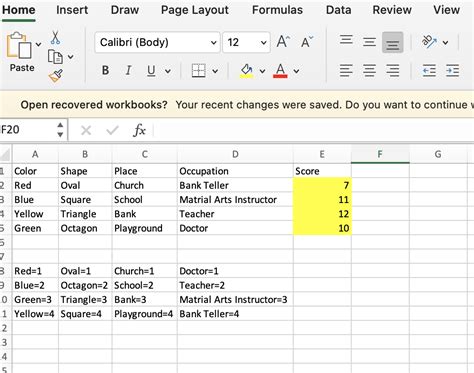Select the Church cell in Place column
Screen dimensions: 474x373
pos(145,185)
